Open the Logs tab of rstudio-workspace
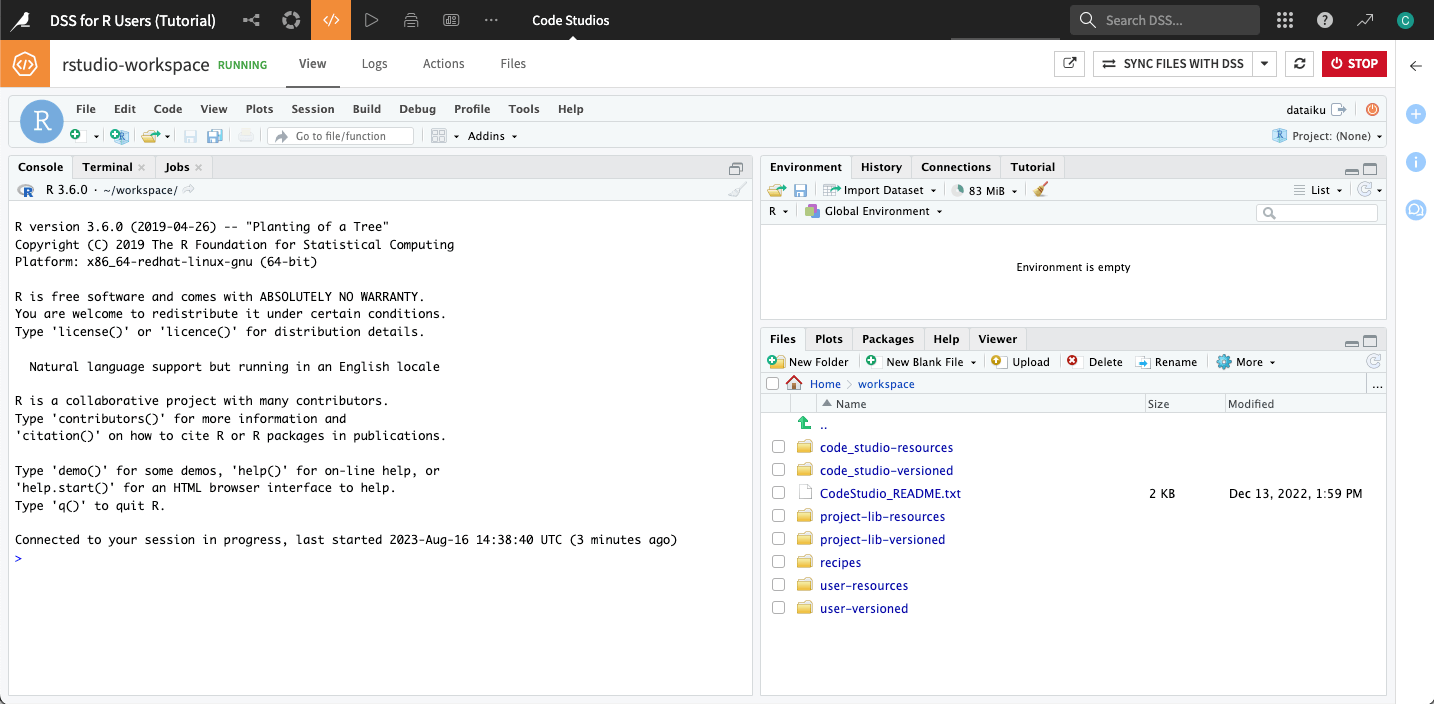 click(x=375, y=63)
